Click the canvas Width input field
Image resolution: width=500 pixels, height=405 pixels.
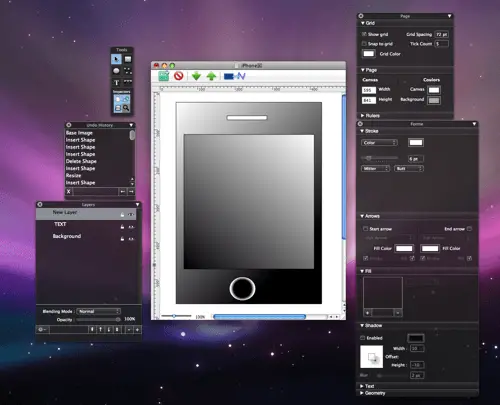click(x=369, y=90)
